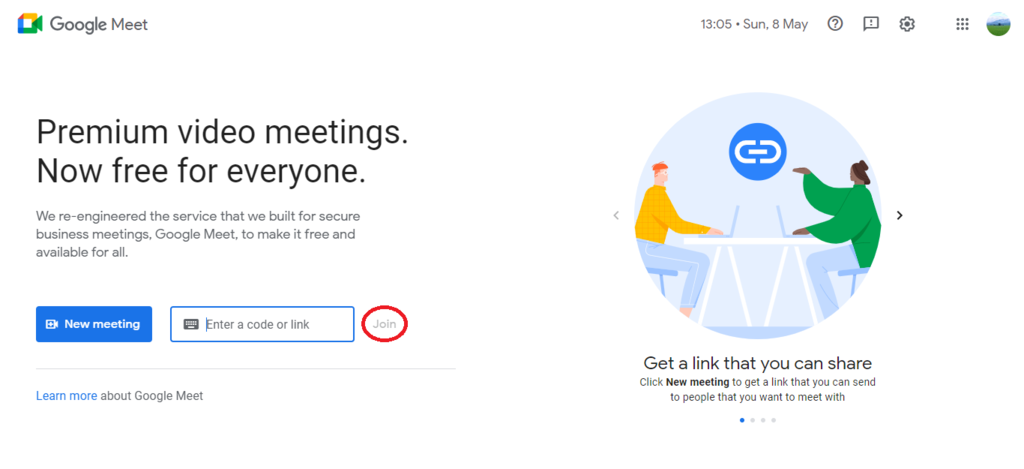Open the Settings gear icon

coord(906,24)
